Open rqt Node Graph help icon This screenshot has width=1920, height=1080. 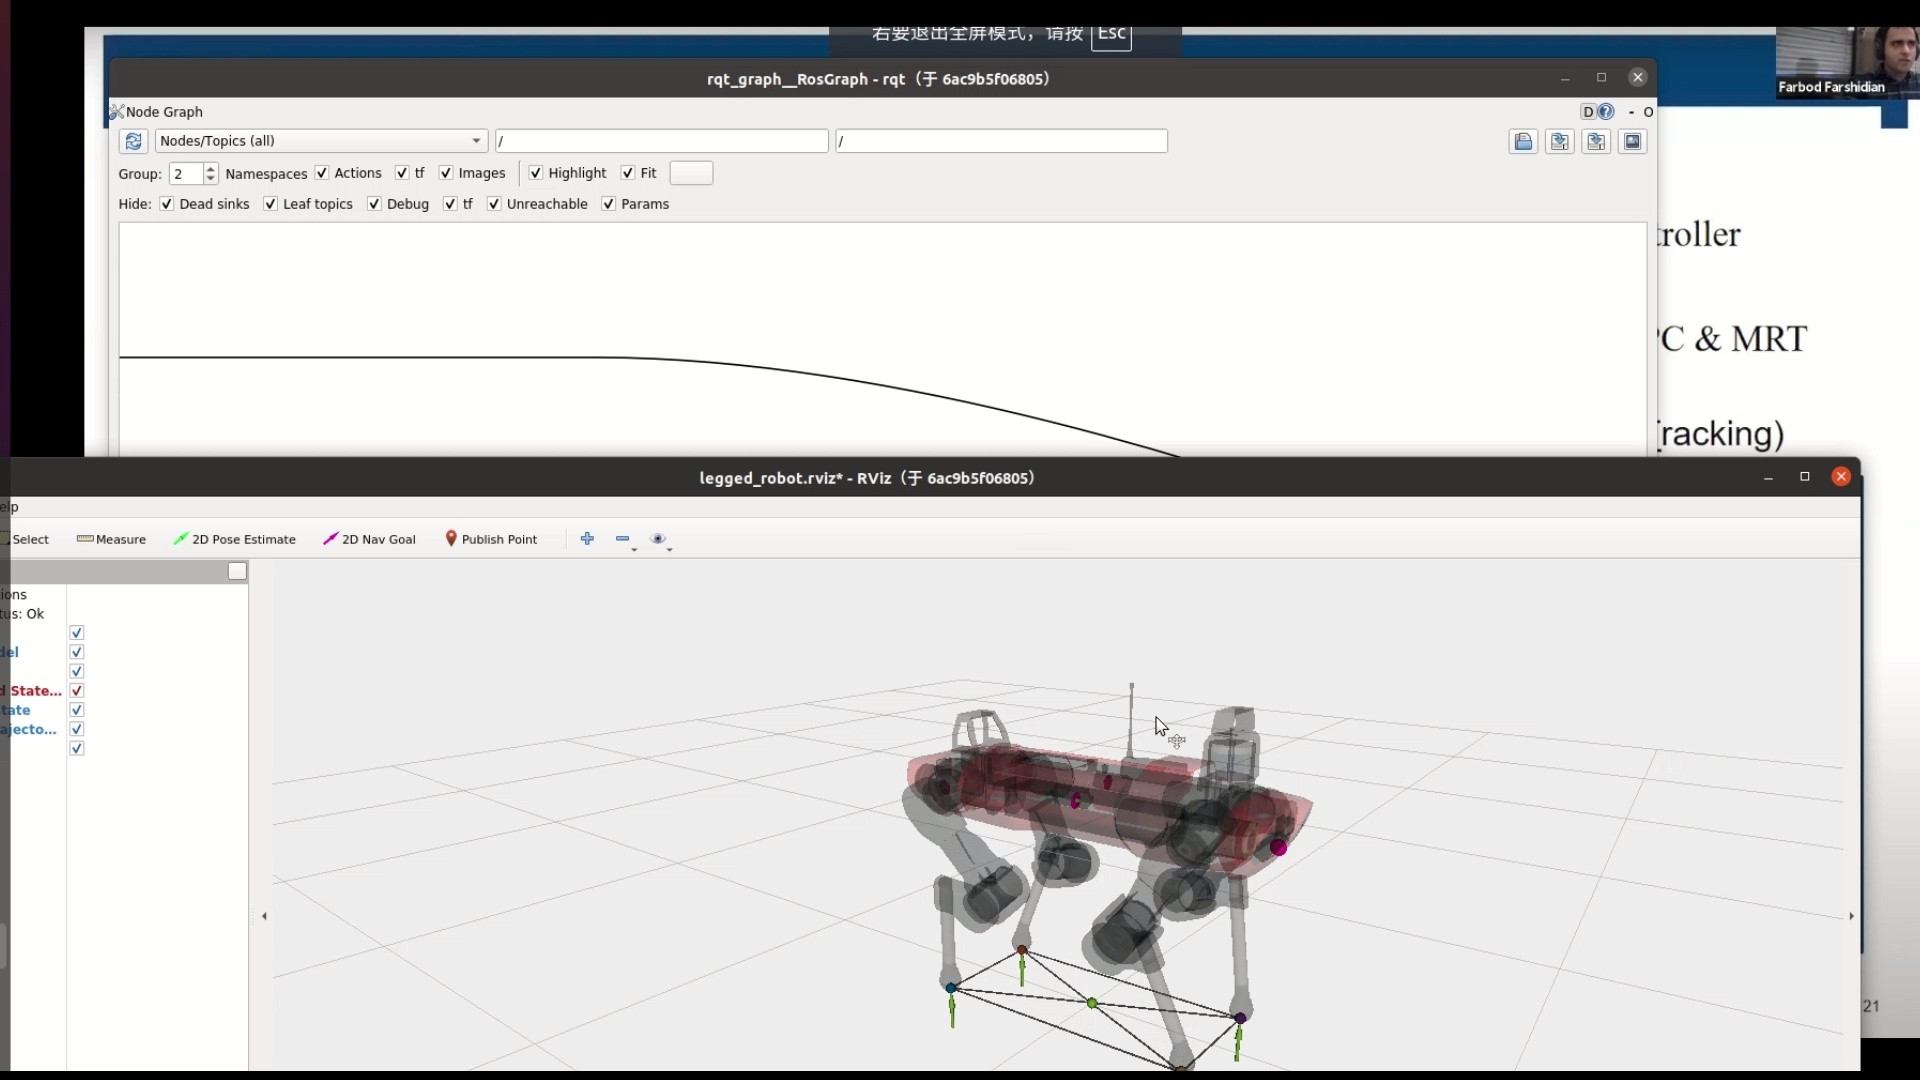(x=1606, y=112)
